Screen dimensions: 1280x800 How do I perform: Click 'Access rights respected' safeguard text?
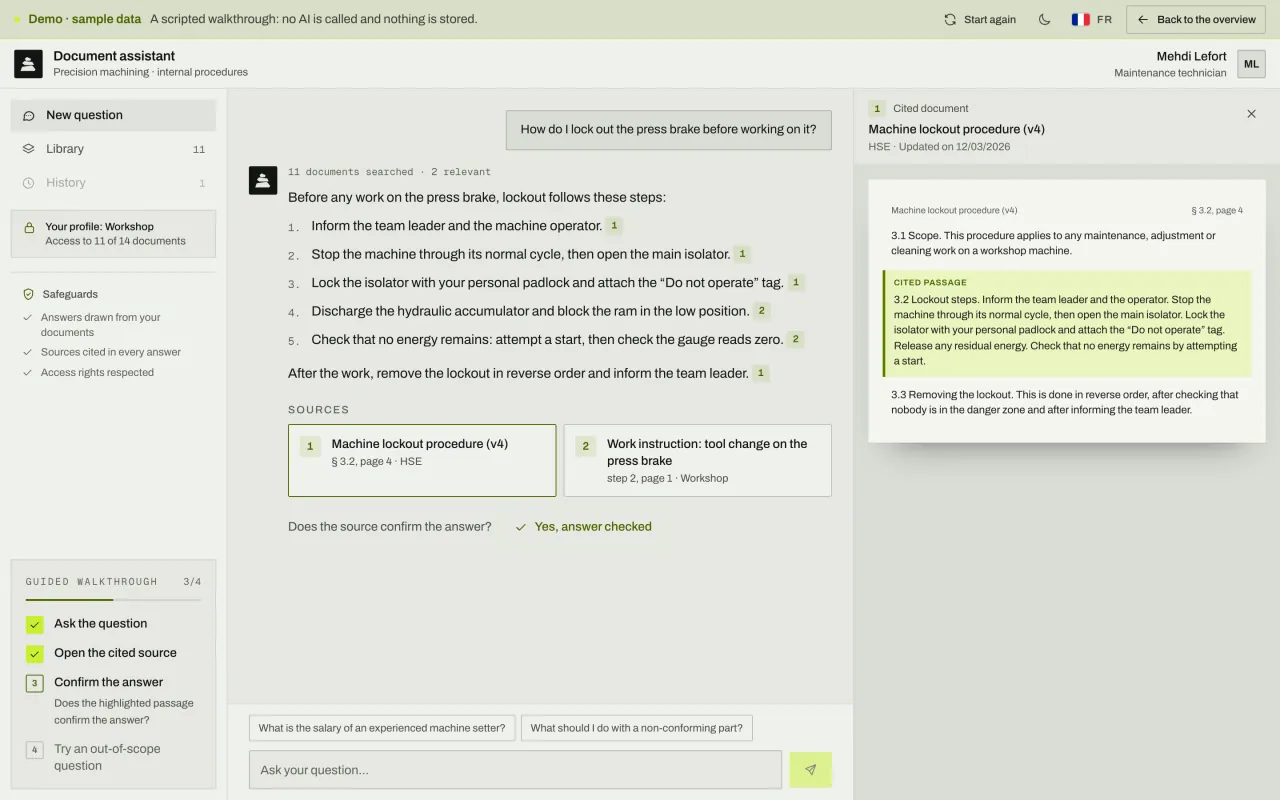pos(97,373)
